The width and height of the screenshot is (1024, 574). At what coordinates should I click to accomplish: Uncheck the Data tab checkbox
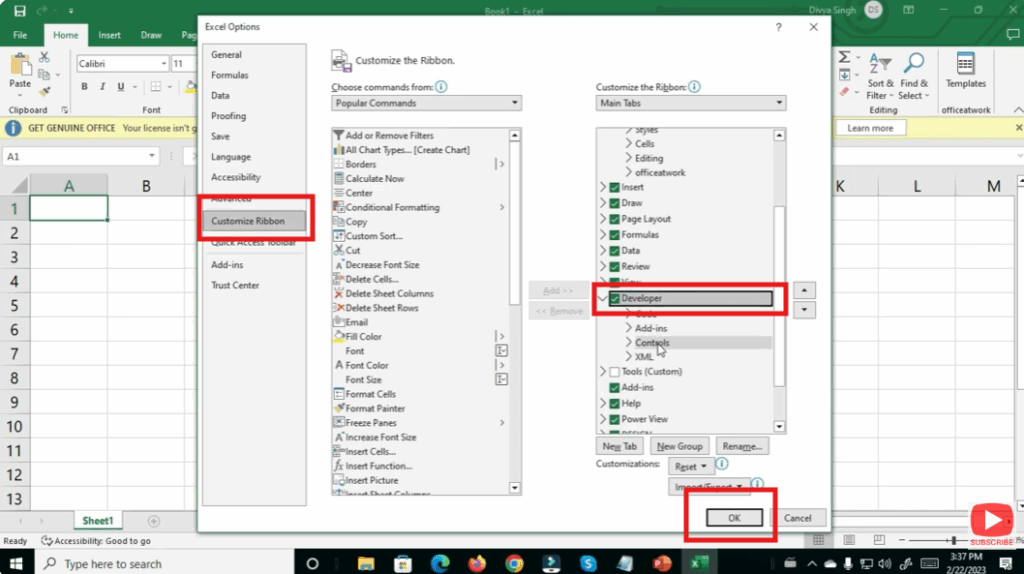tap(615, 251)
